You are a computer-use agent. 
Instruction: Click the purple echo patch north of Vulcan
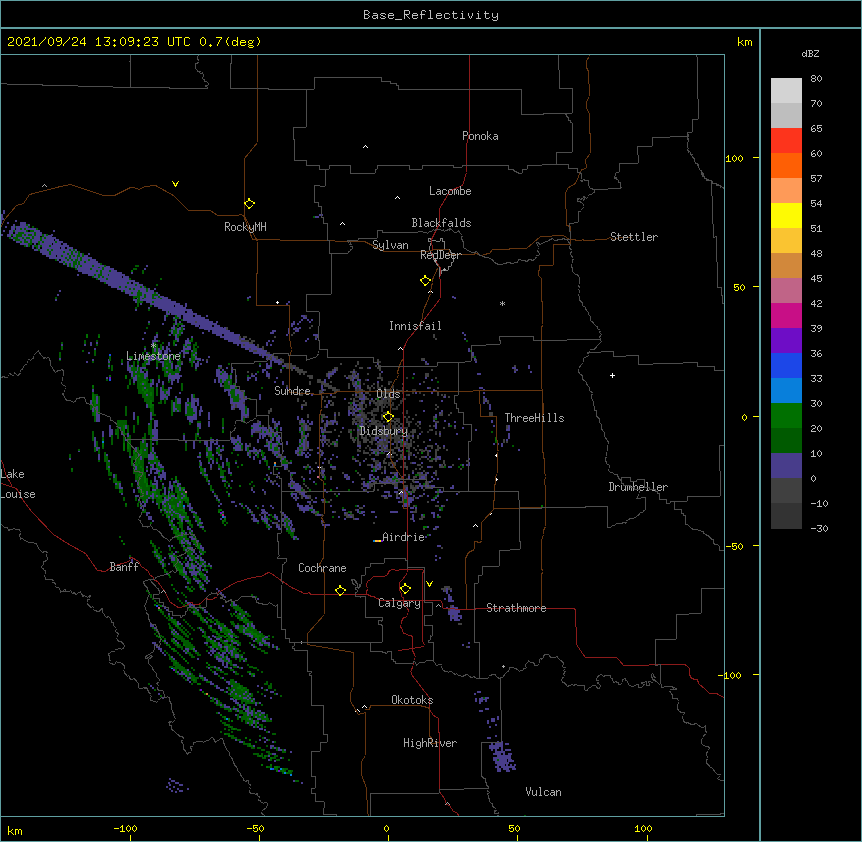[x=501, y=756]
